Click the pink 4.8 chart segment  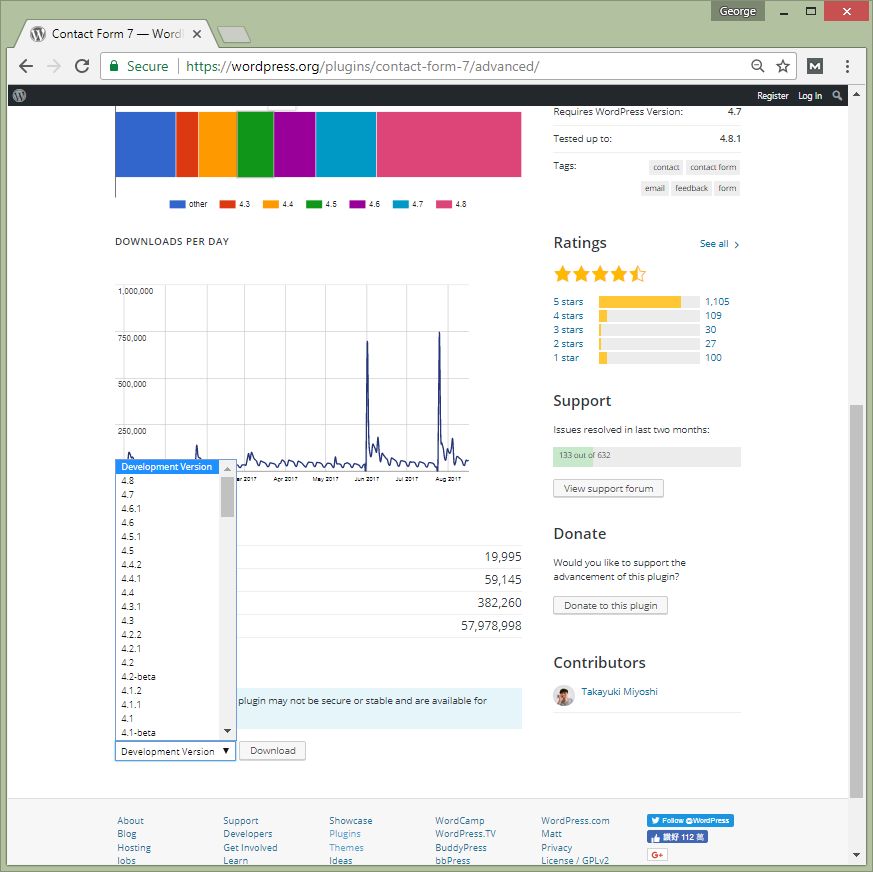449,144
